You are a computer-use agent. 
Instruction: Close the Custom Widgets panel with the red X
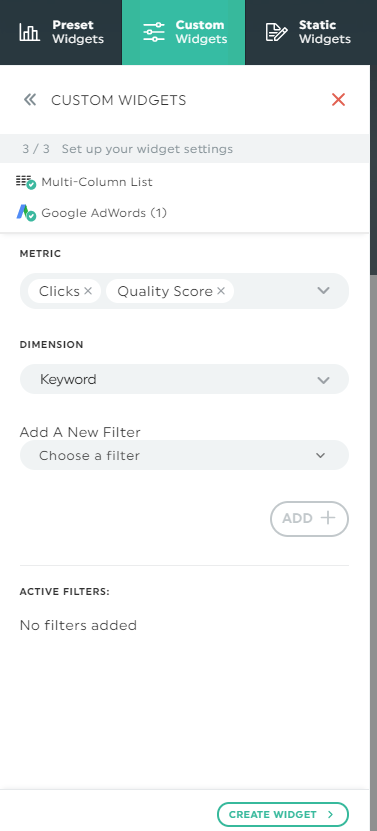(x=338, y=99)
